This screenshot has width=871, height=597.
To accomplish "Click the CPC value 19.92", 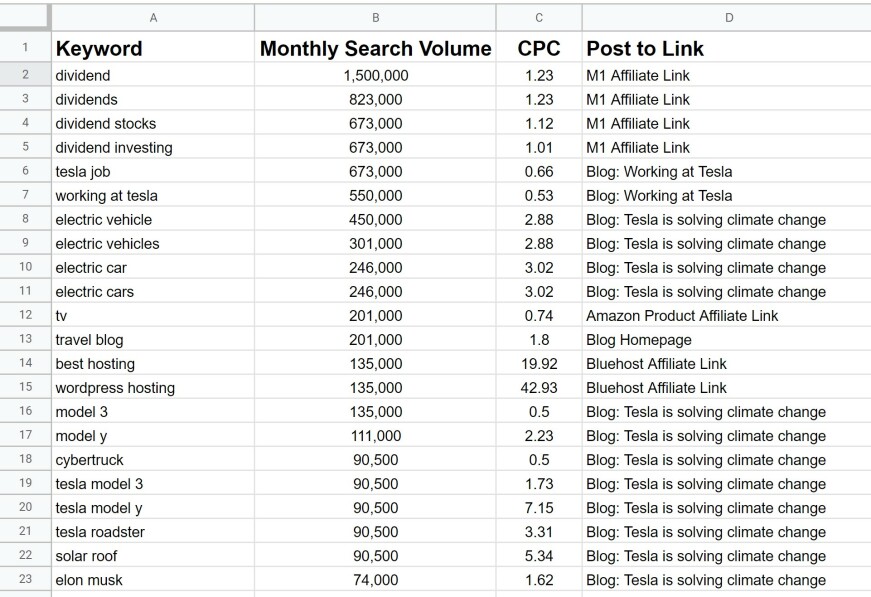I will 539,364.
